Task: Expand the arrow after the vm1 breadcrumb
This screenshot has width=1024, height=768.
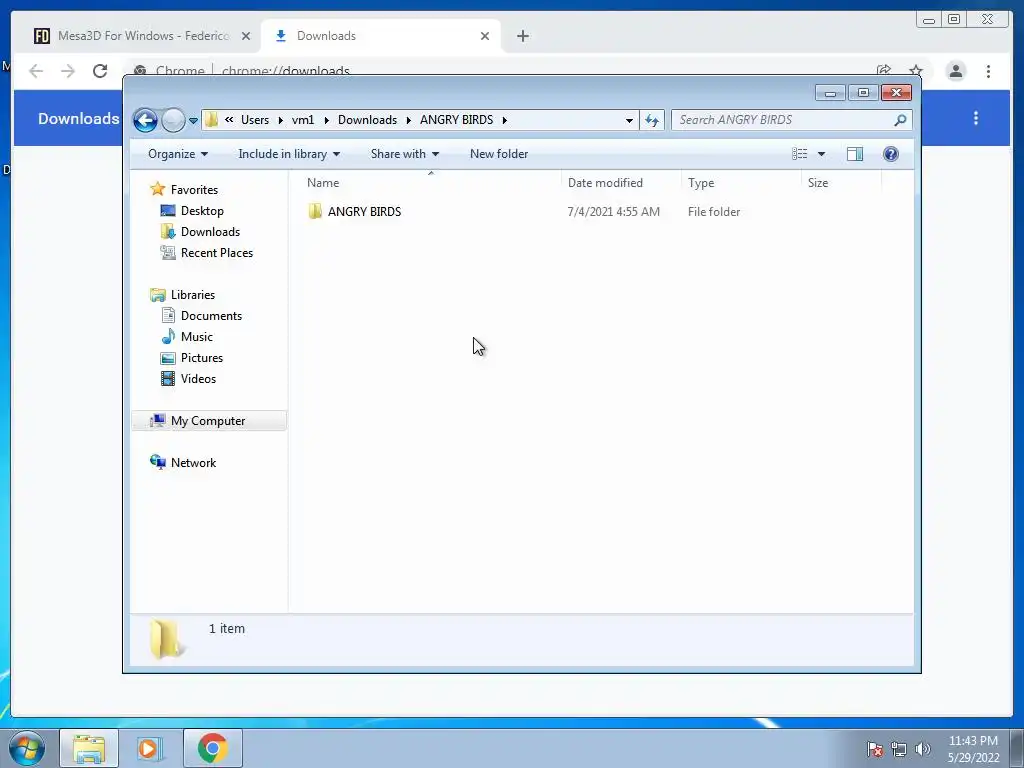Action: tap(327, 120)
